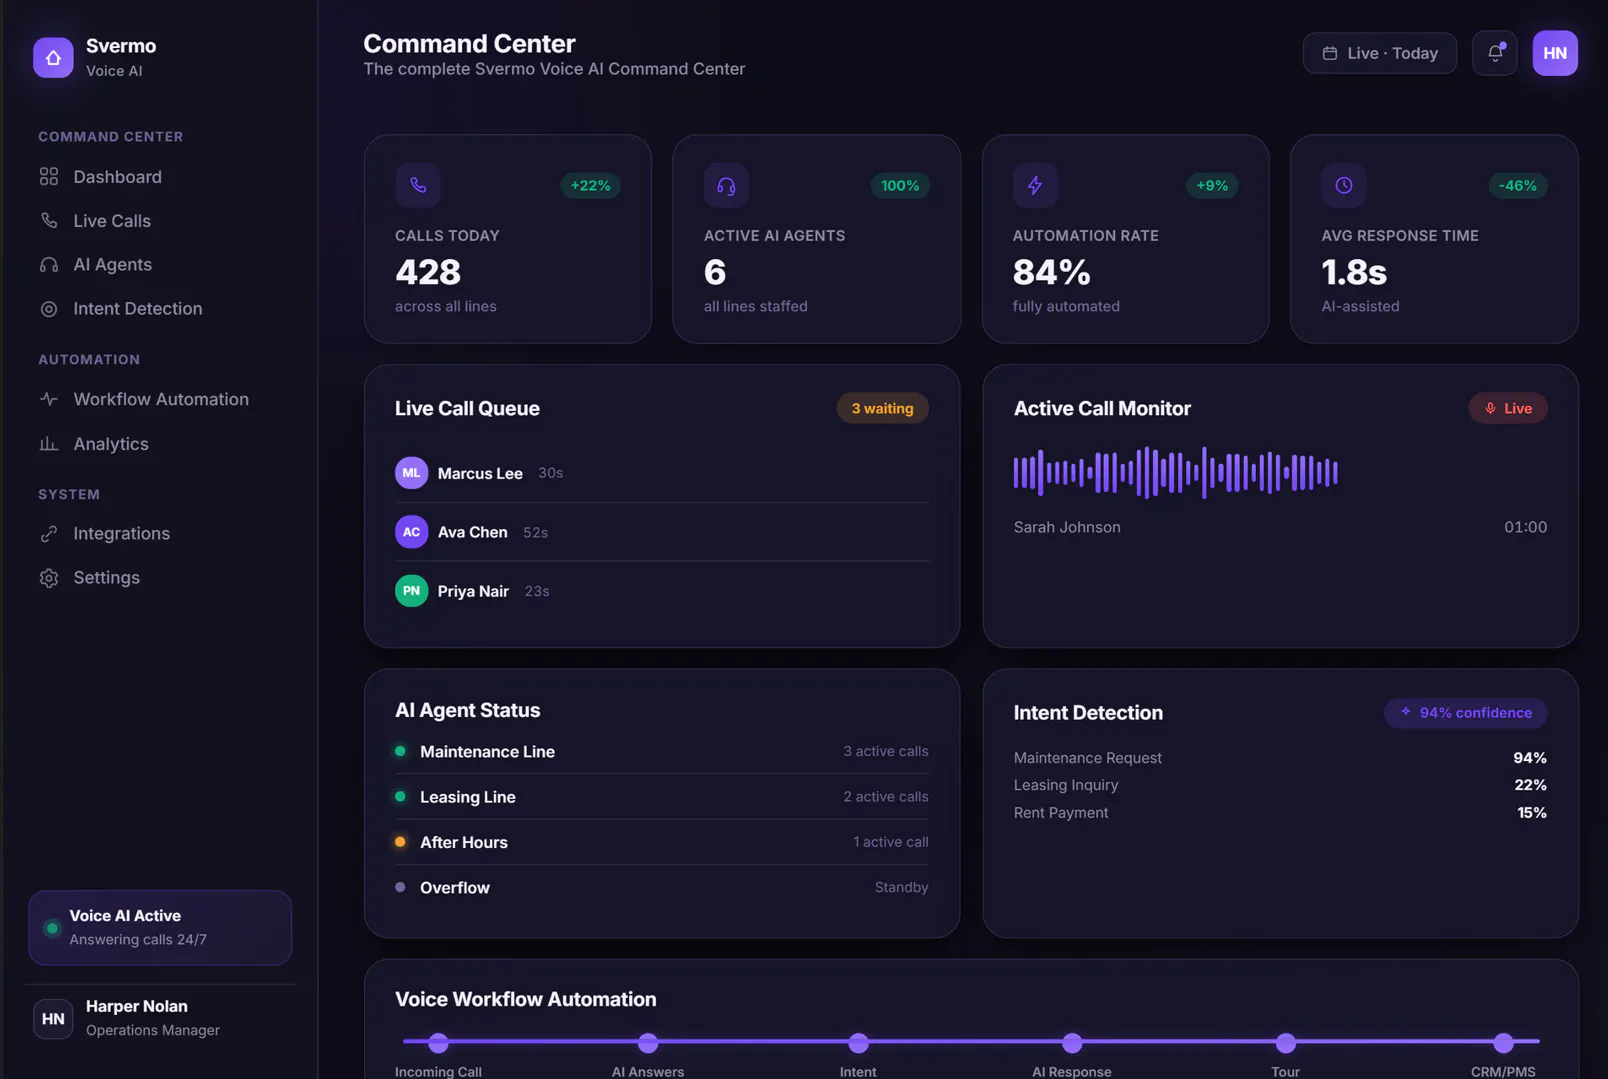Select the AI Answers workflow step marker

point(648,1043)
